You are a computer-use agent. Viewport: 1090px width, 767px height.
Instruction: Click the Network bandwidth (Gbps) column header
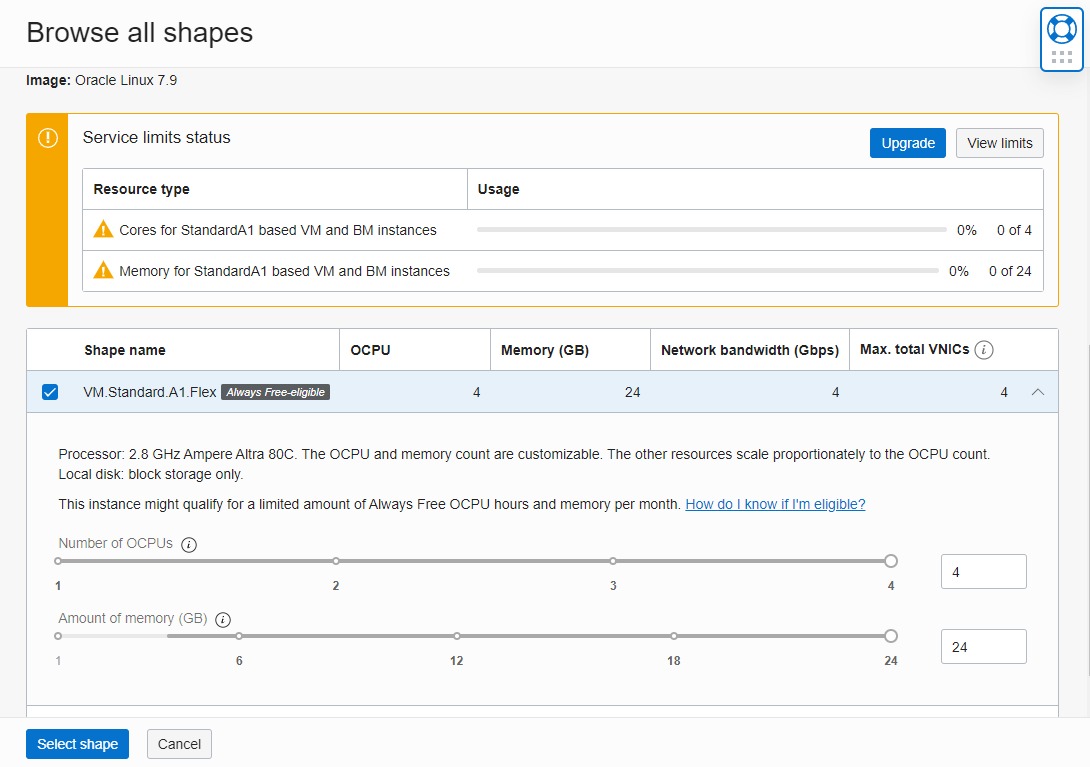[749, 350]
